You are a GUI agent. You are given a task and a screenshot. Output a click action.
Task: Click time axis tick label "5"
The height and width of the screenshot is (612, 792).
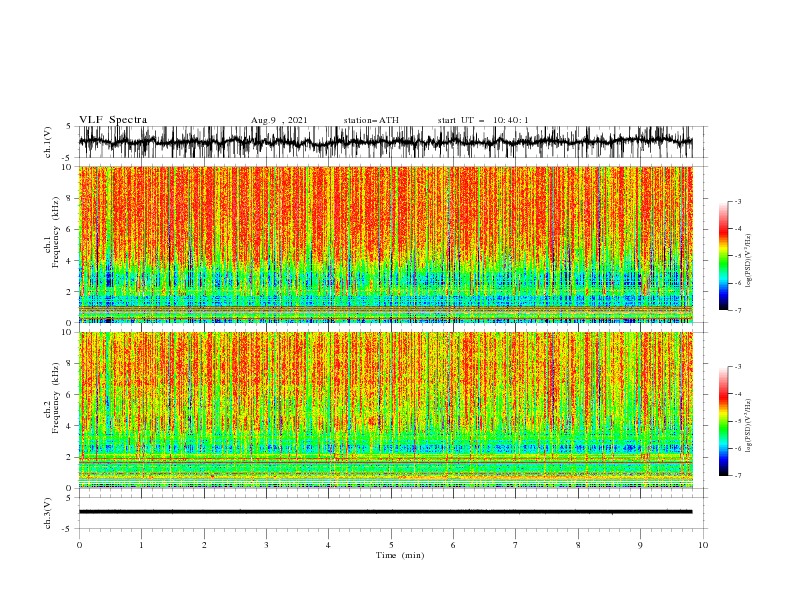tap(391, 545)
